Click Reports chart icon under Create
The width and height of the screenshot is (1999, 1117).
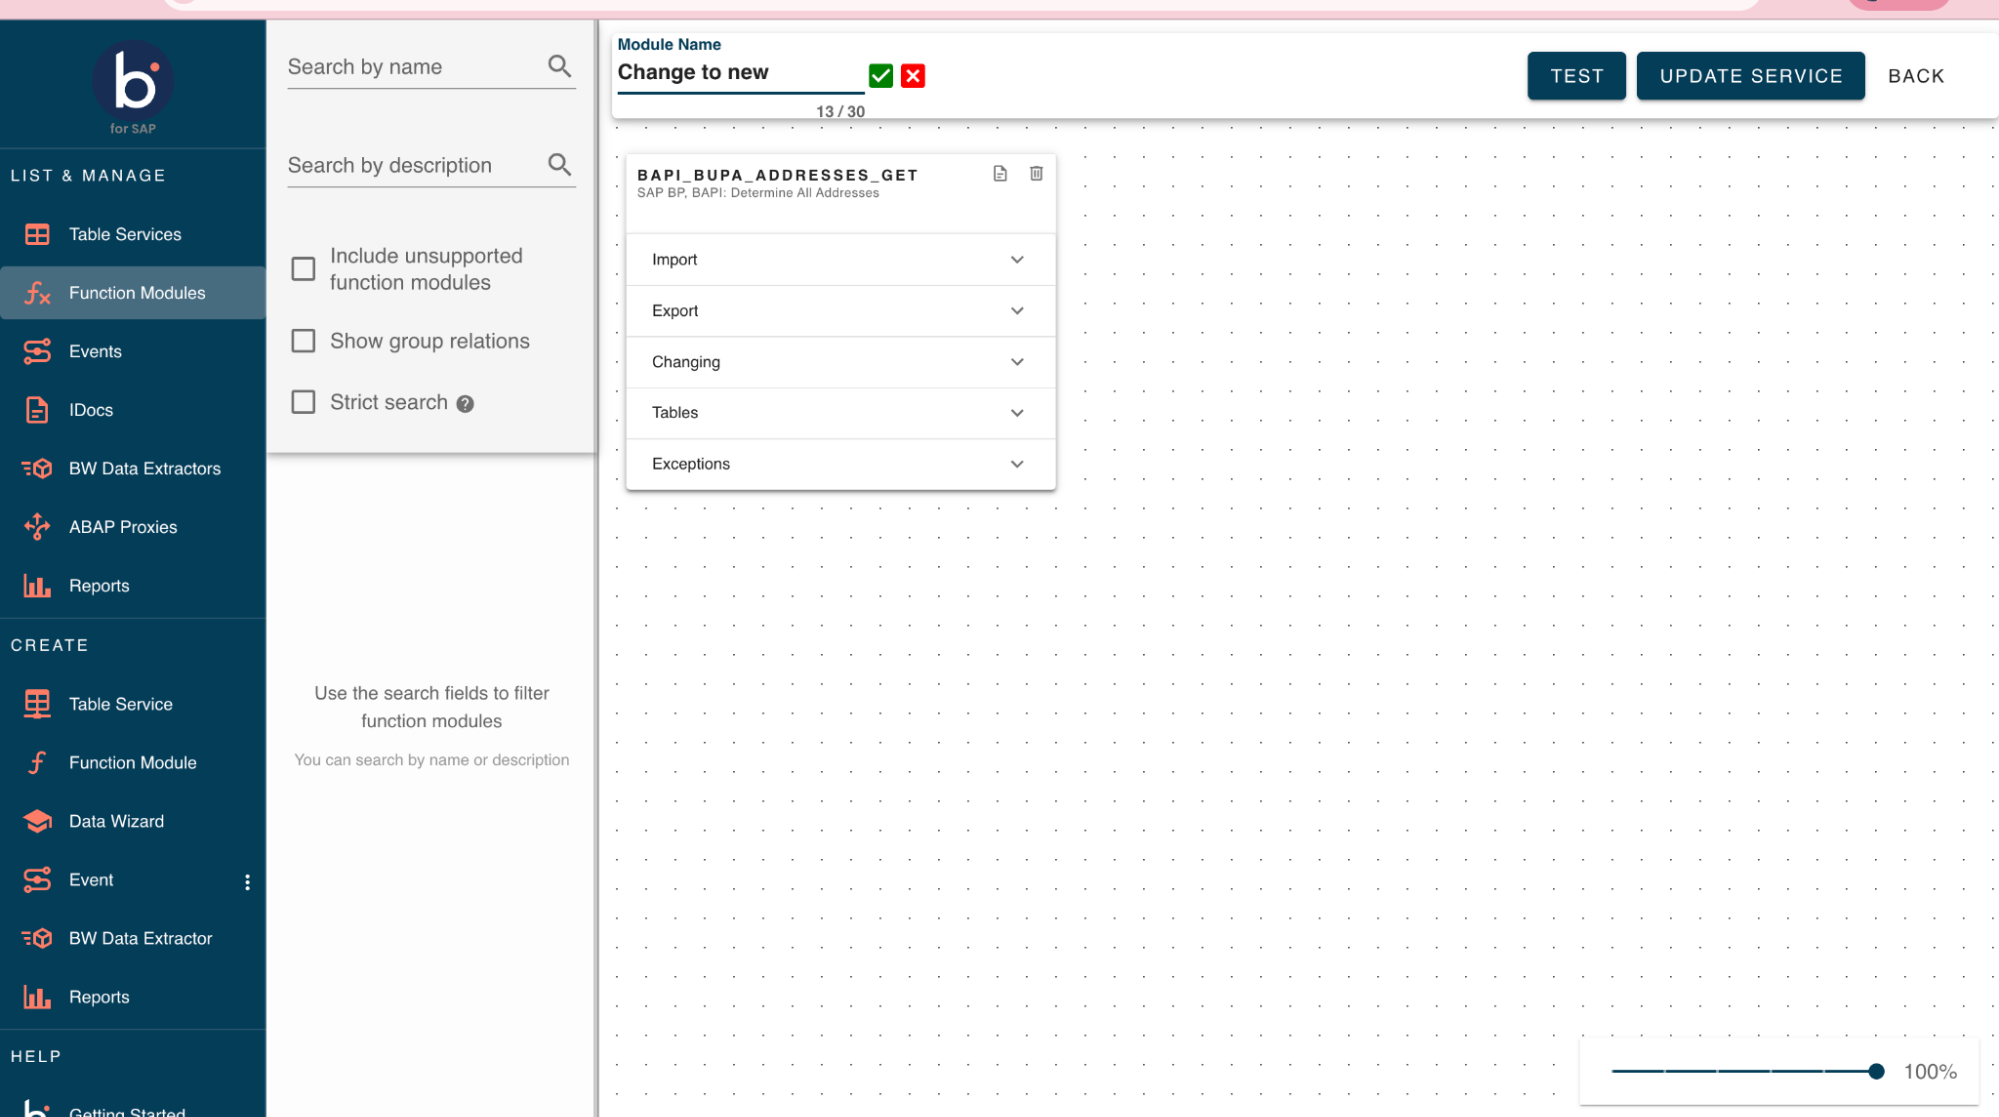tap(37, 997)
